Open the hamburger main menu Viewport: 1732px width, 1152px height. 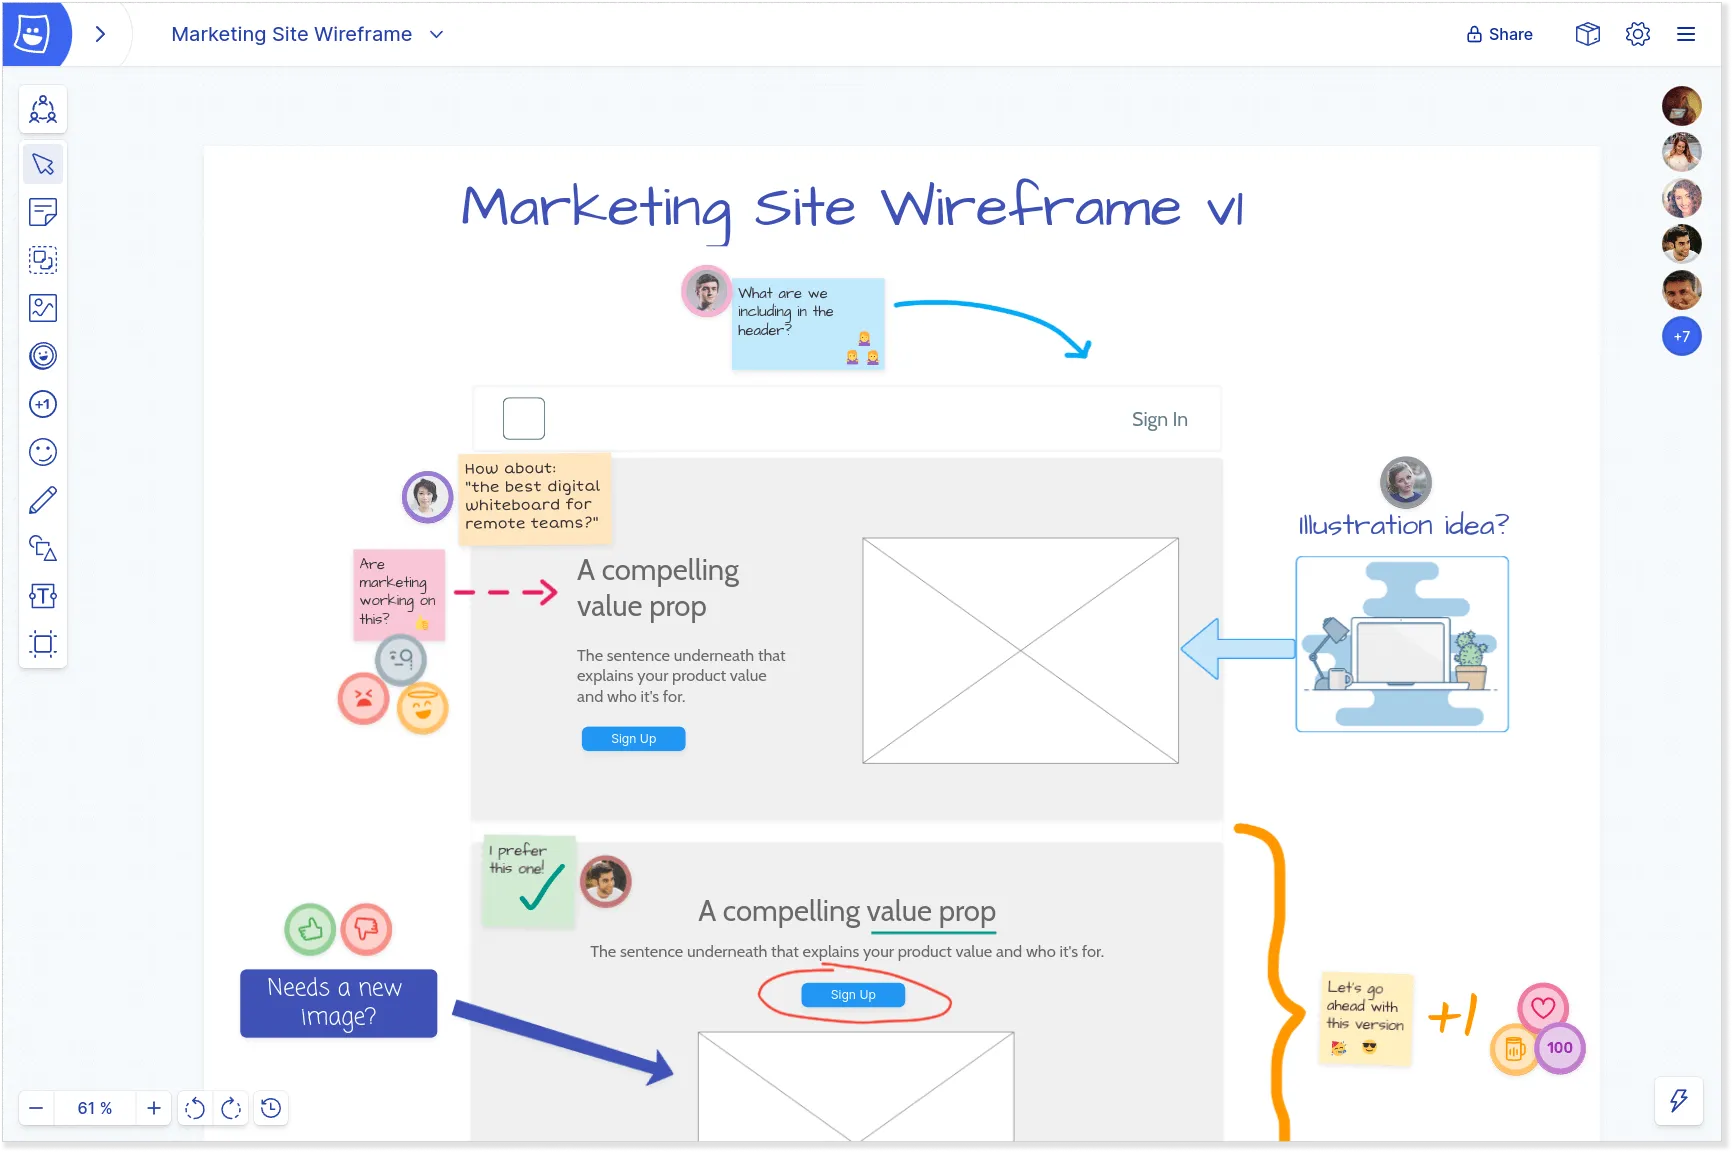1686,34
